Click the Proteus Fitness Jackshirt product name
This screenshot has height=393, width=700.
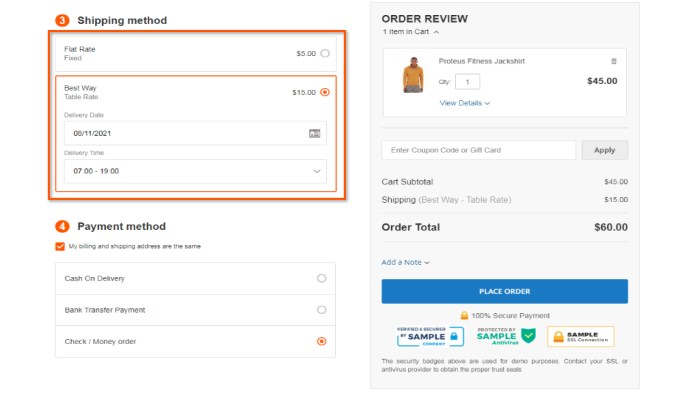482,61
